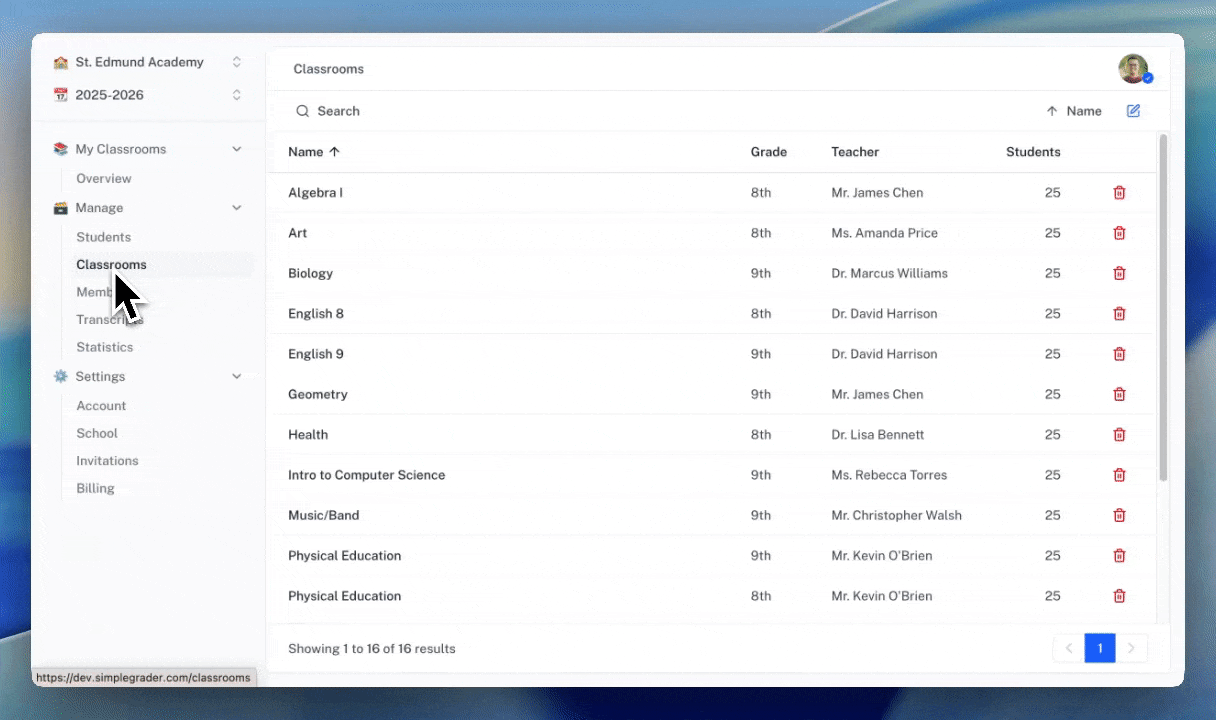The height and width of the screenshot is (720, 1216).
Task: Select Students under the Manage menu
Action: coord(103,236)
